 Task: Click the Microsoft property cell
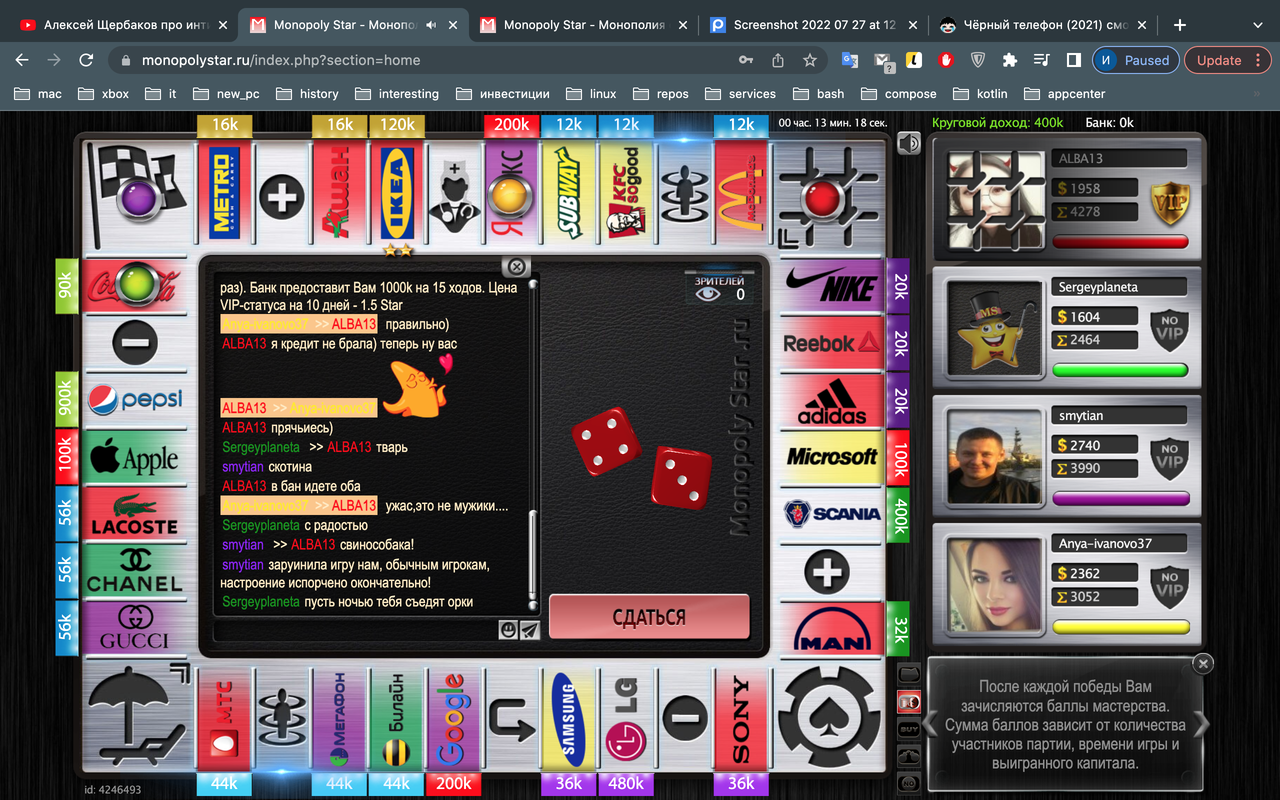tap(832, 458)
